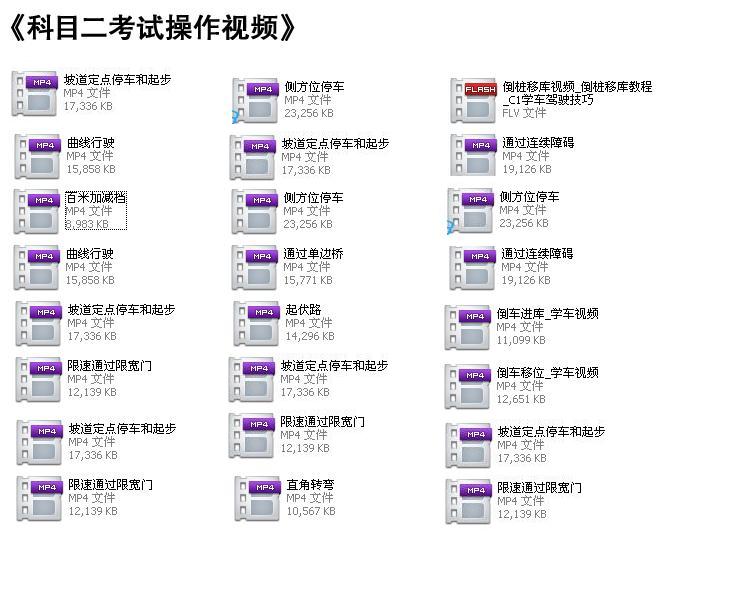Viewport: 747px width, 595px height.
Task: Select the 百米加减档 MP4 file icon
Action: [37, 212]
